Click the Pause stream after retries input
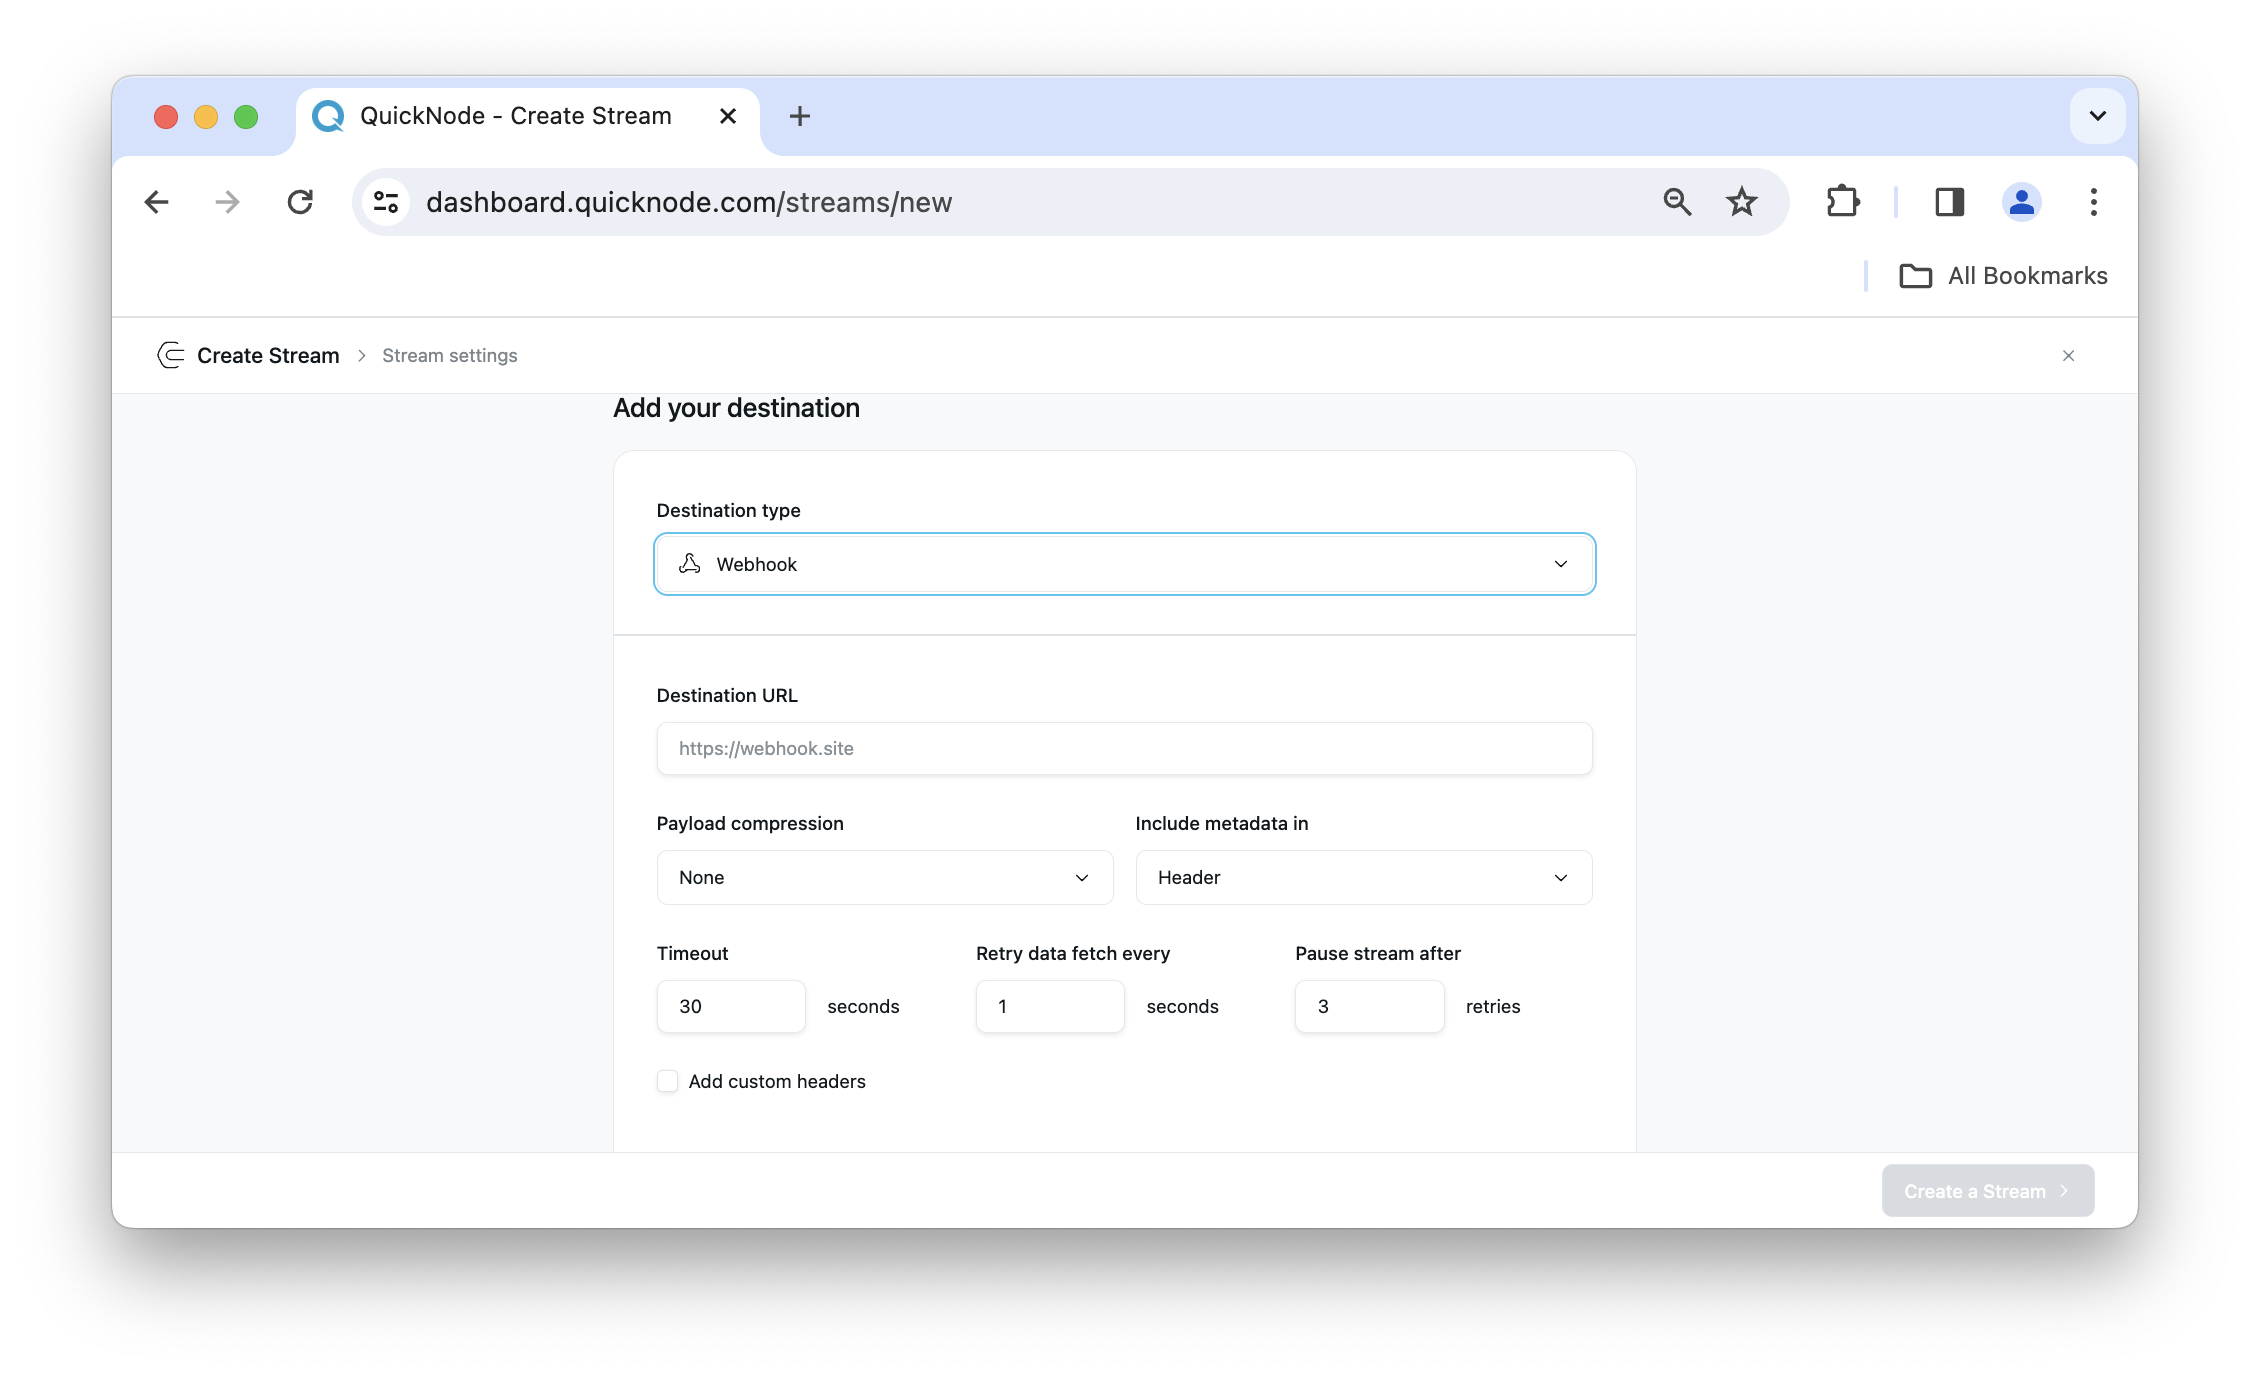The height and width of the screenshot is (1376, 2250). (x=1368, y=1005)
